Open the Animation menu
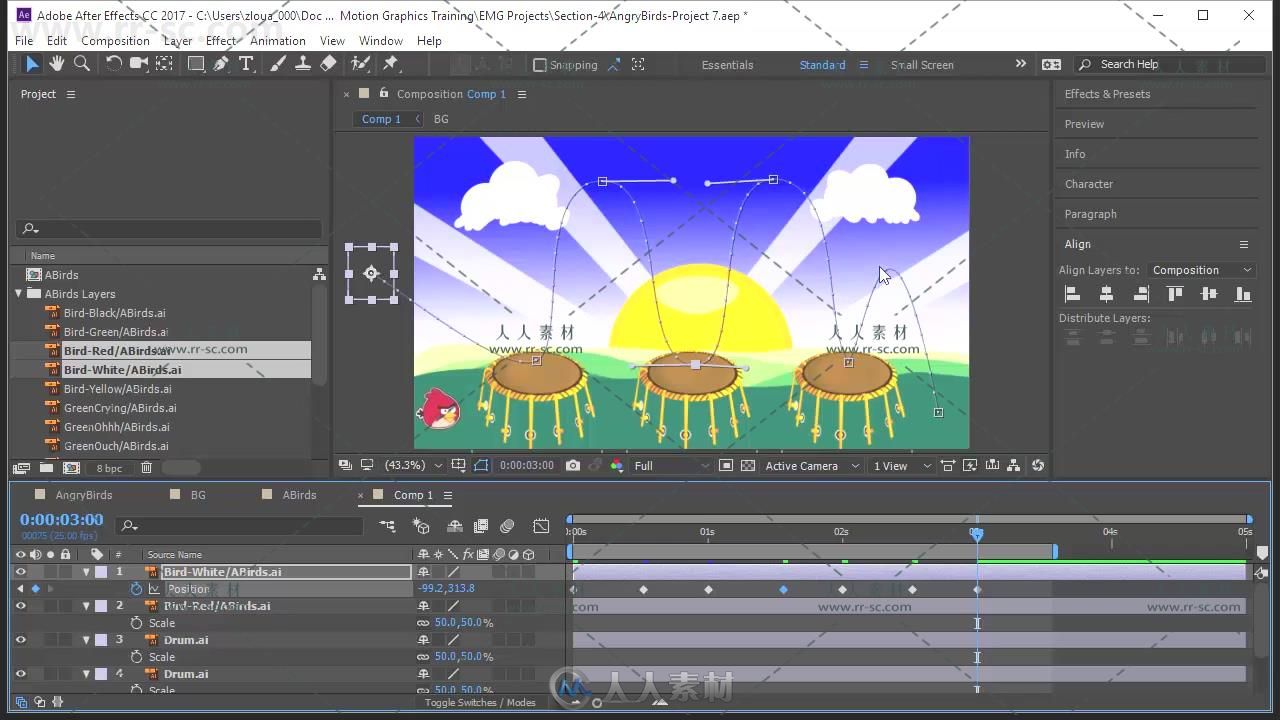This screenshot has height=720, width=1280. tap(278, 41)
